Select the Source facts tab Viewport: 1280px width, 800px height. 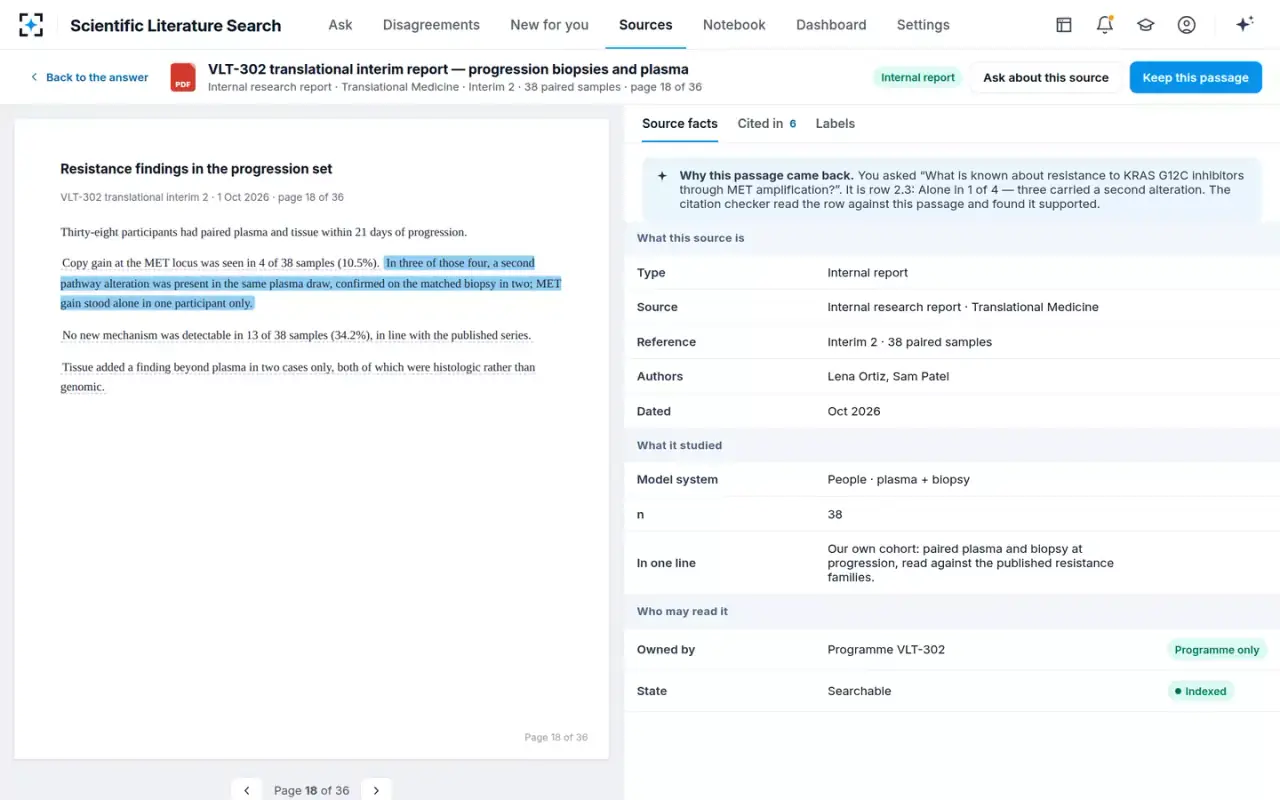[x=680, y=124]
